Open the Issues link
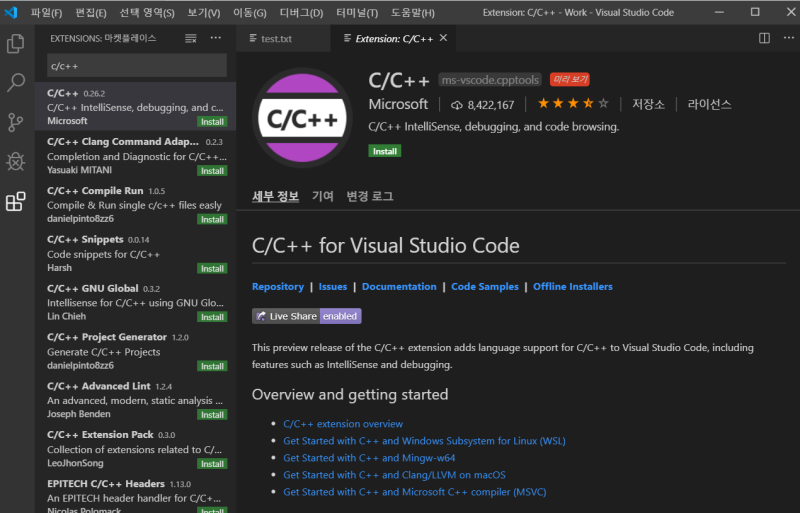The height and width of the screenshot is (513, 800). pos(333,286)
